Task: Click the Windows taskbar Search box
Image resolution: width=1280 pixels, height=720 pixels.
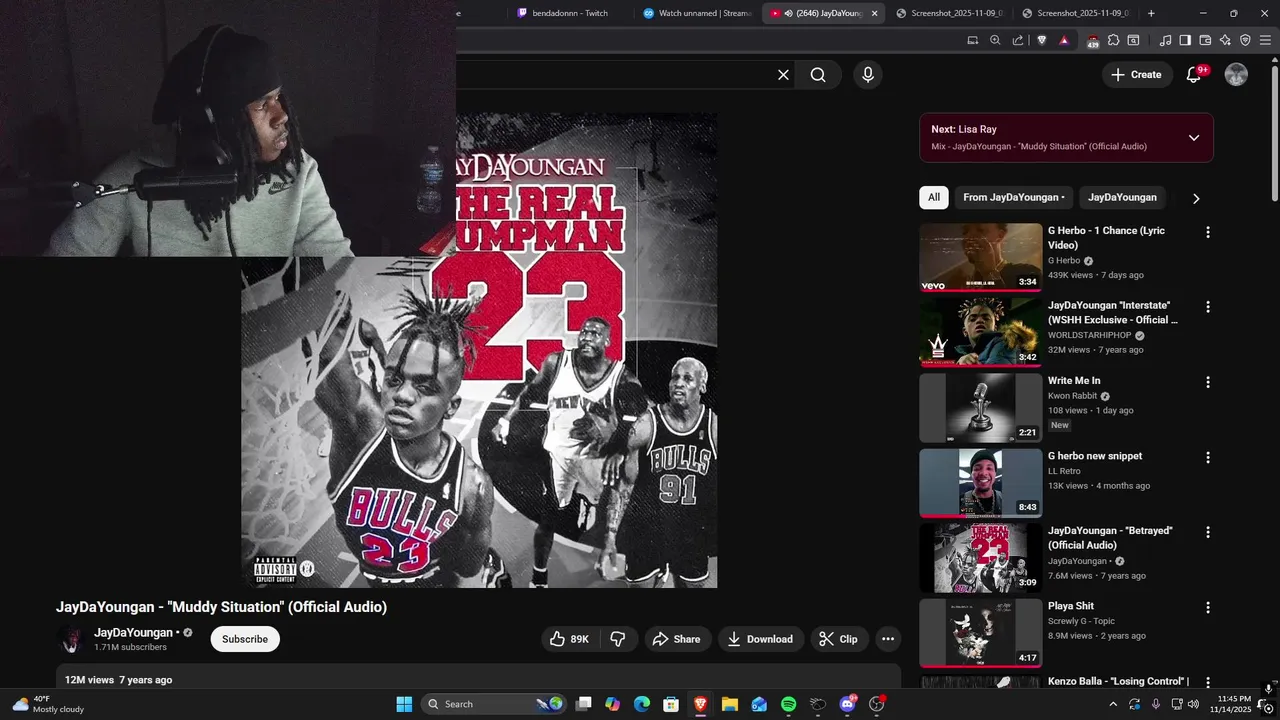Action: (494, 704)
